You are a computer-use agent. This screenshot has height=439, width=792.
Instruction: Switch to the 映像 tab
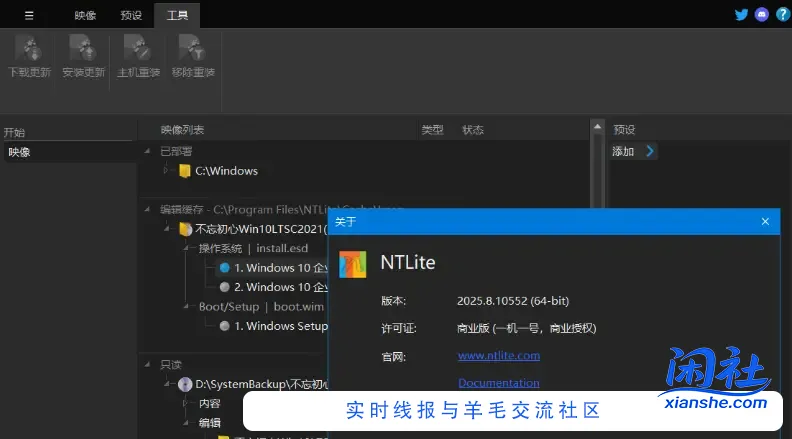(x=85, y=16)
